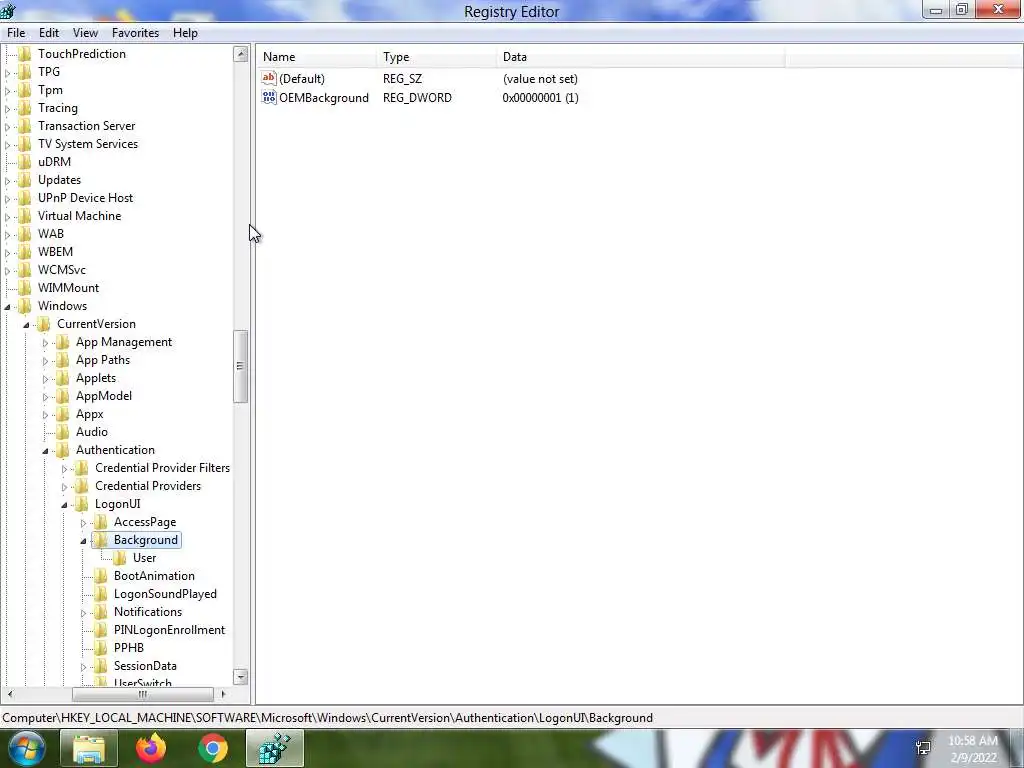The width and height of the screenshot is (1024, 768).
Task: Expand the Transaction Server key
Action: click(8, 127)
